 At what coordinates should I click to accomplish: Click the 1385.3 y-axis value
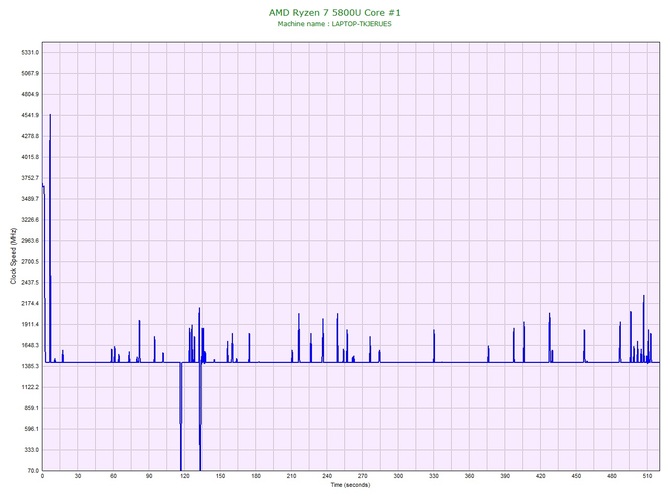point(30,367)
